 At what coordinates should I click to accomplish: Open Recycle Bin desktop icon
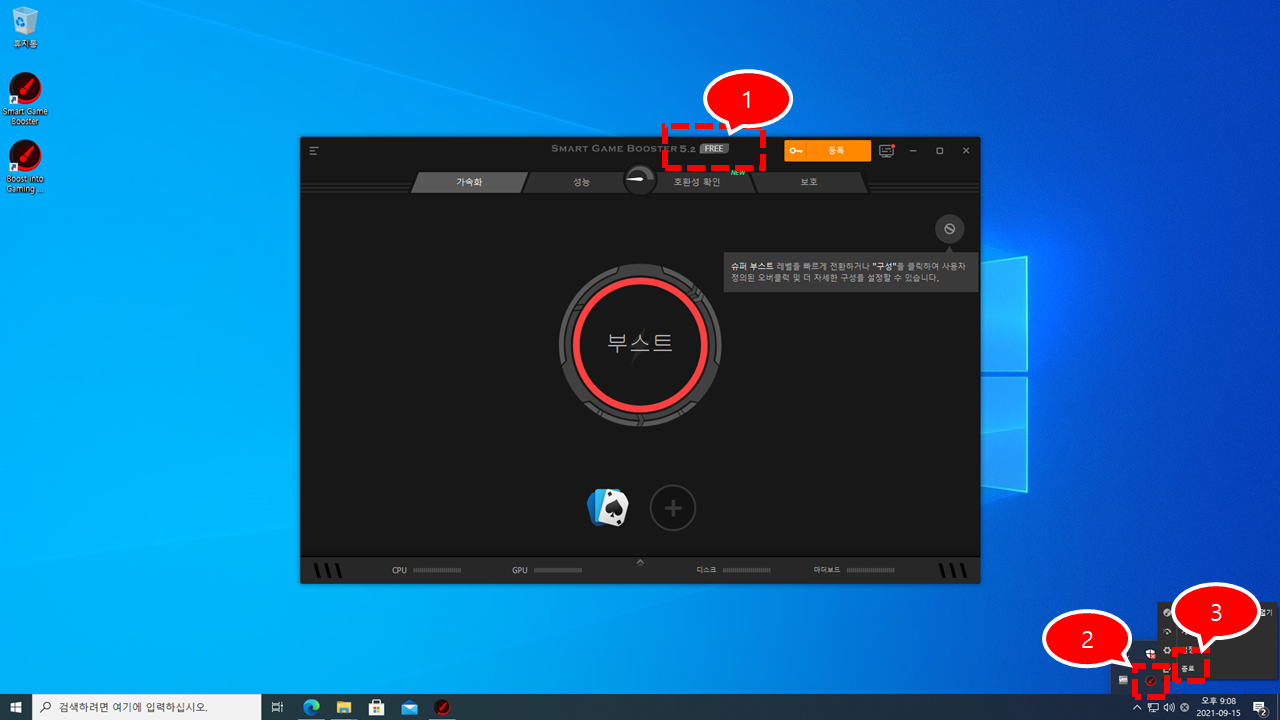pos(25,28)
